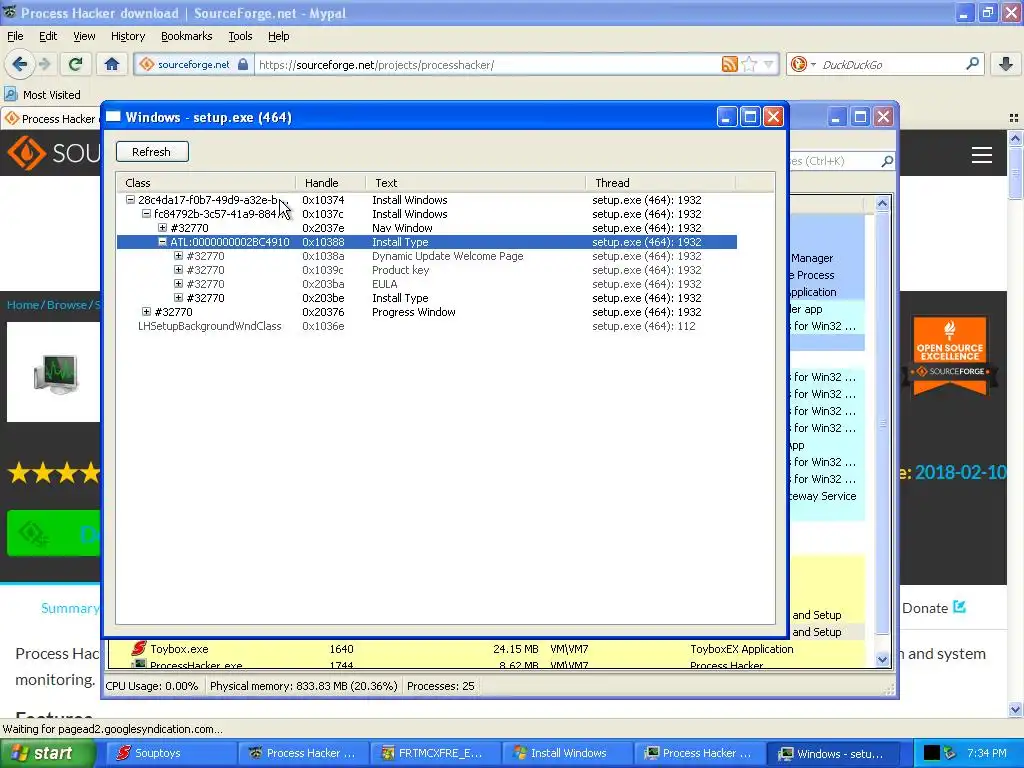Open the Most Visited bookmarks folder
The height and width of the screenshot is (768, 1024).
[x=43, y=95]
